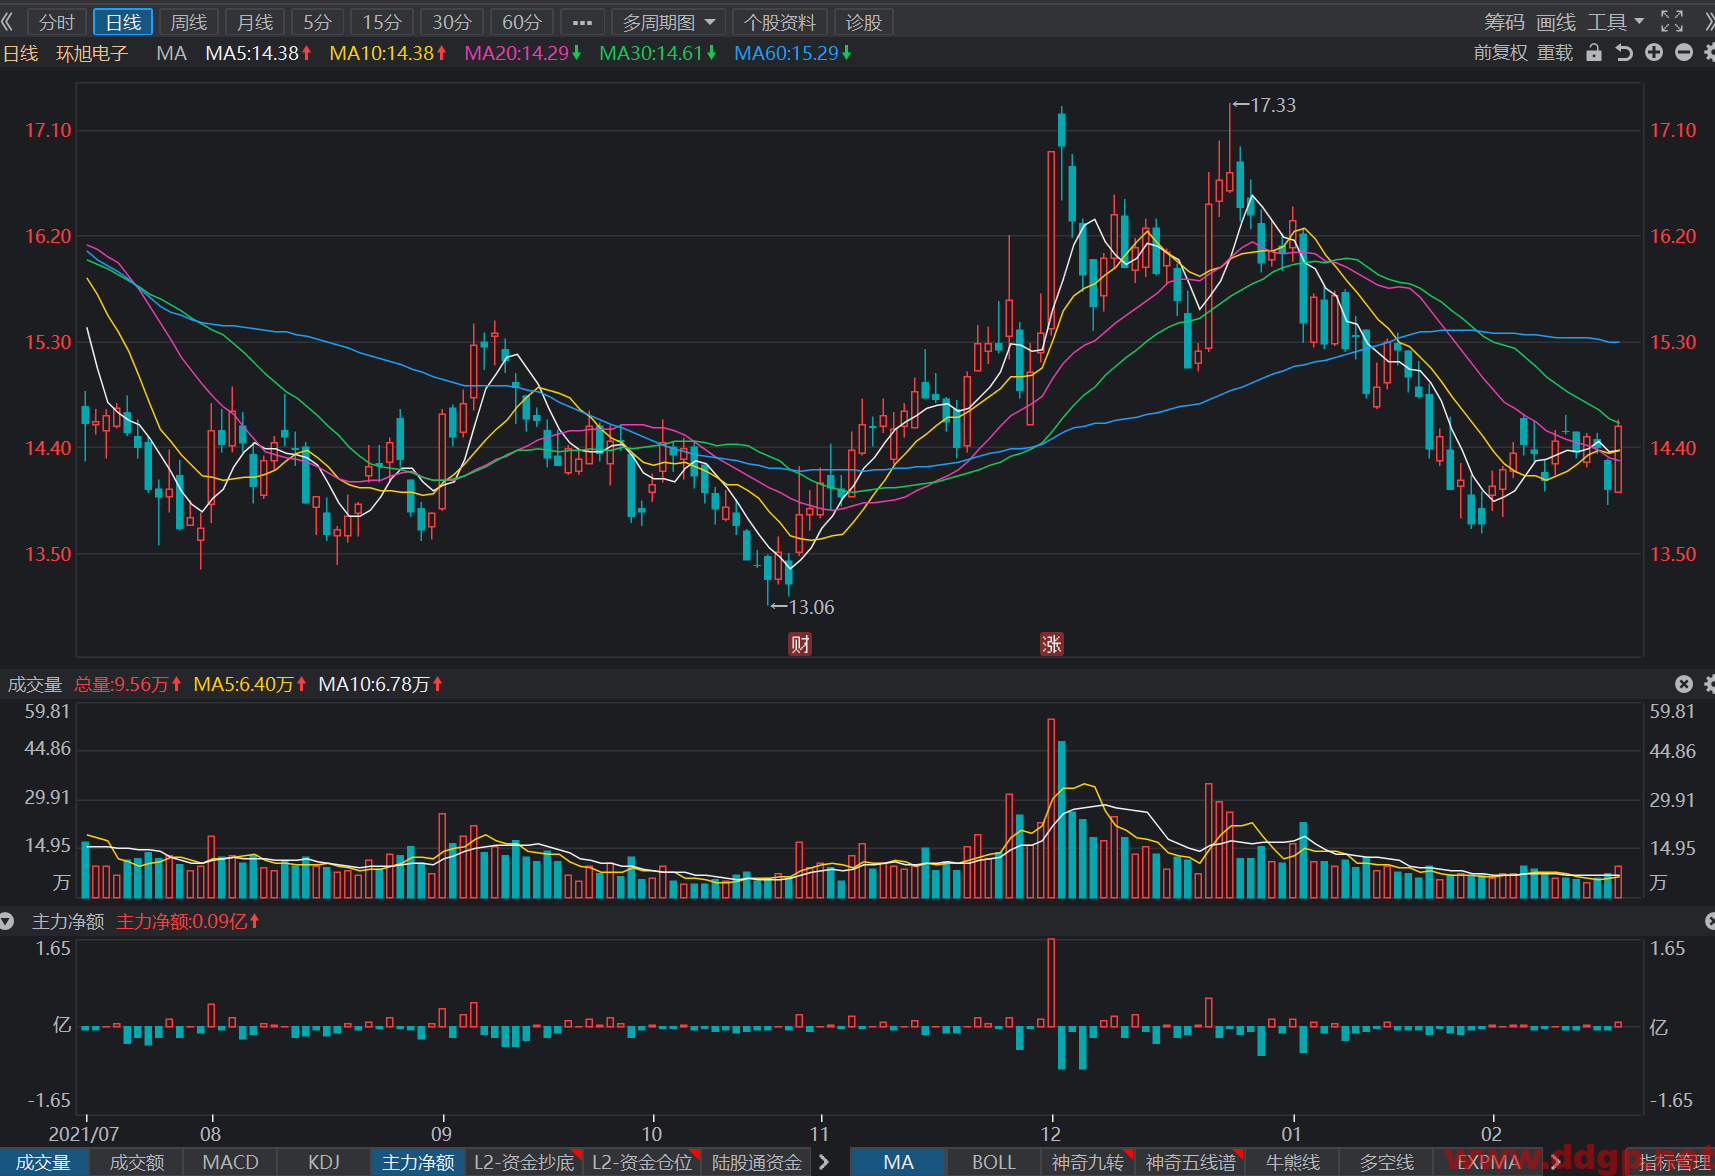
Task: Select BOLL main indicator tab
Action: pyautogui.click(x=993, y=1162)
